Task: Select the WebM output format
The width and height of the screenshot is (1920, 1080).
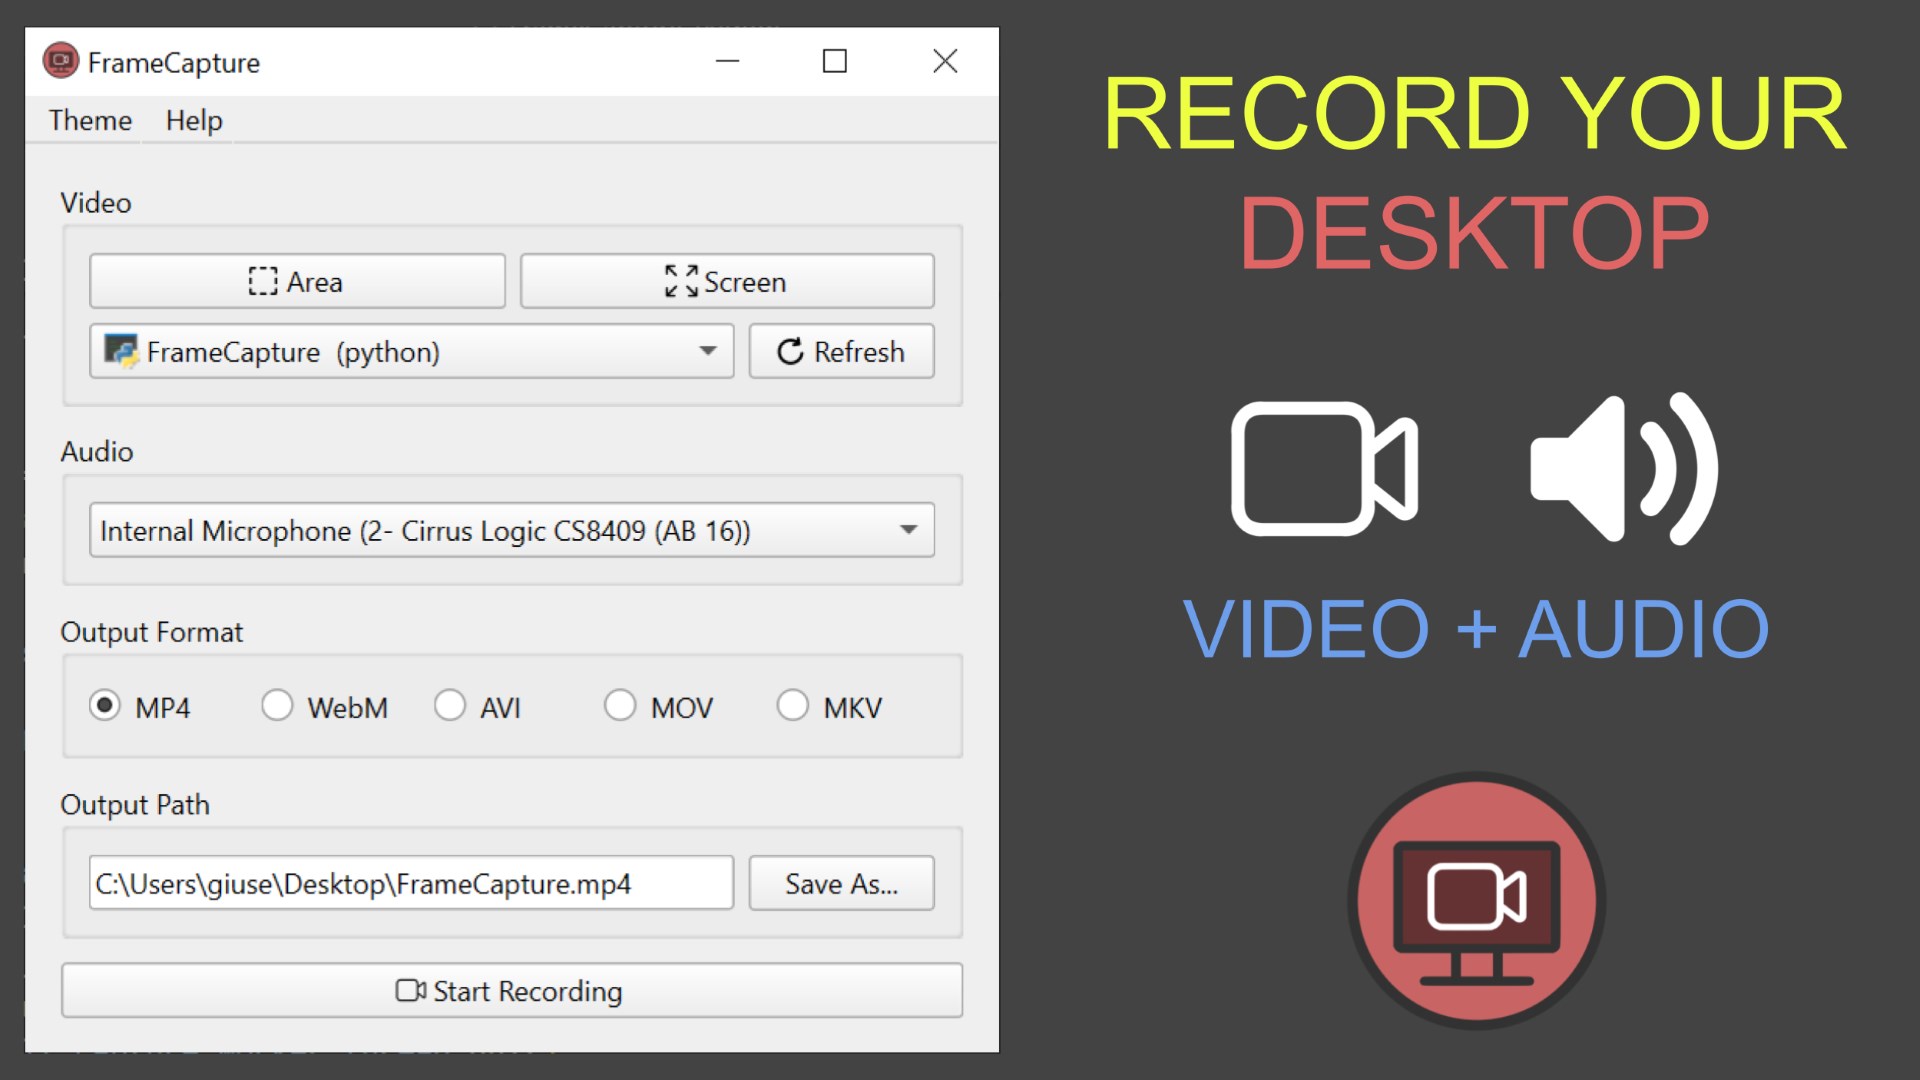Action: (x=277, y=706)
